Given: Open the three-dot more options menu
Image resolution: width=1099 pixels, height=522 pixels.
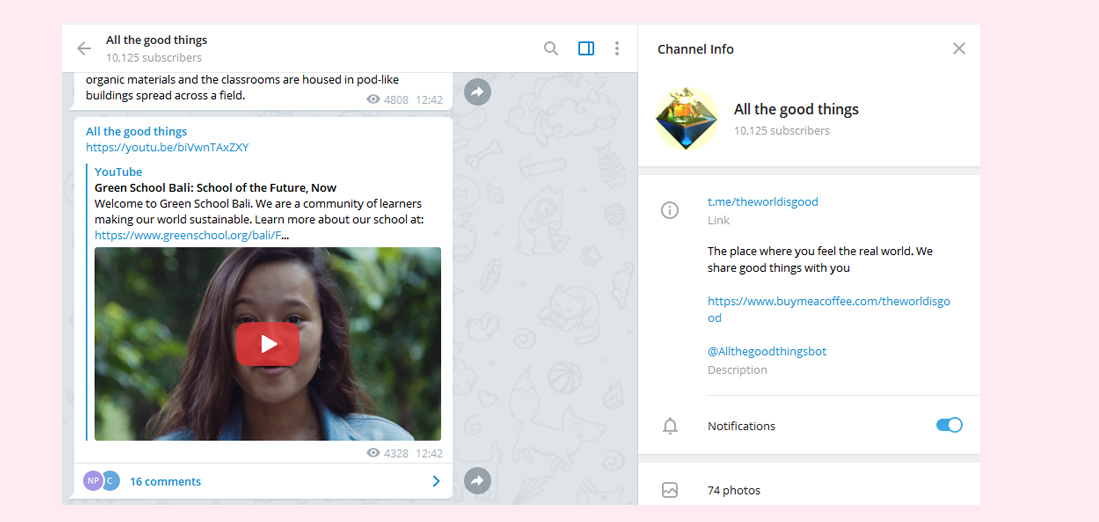Looking at the screenshot, I should [x=617, y=48].
